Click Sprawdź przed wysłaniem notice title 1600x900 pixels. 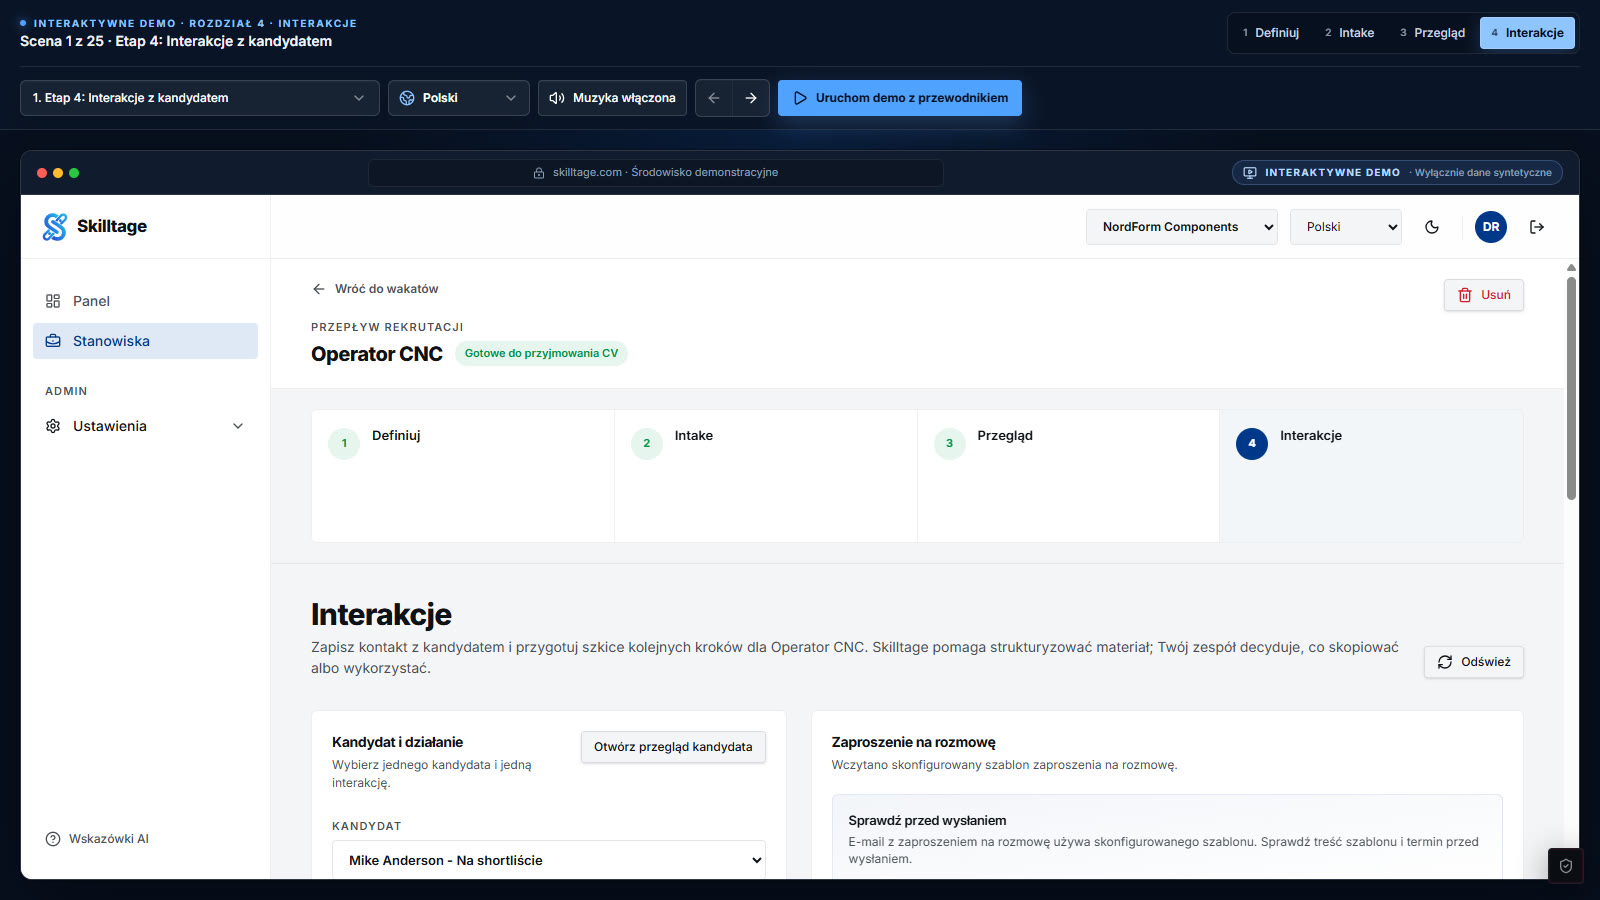pos(927,820)
